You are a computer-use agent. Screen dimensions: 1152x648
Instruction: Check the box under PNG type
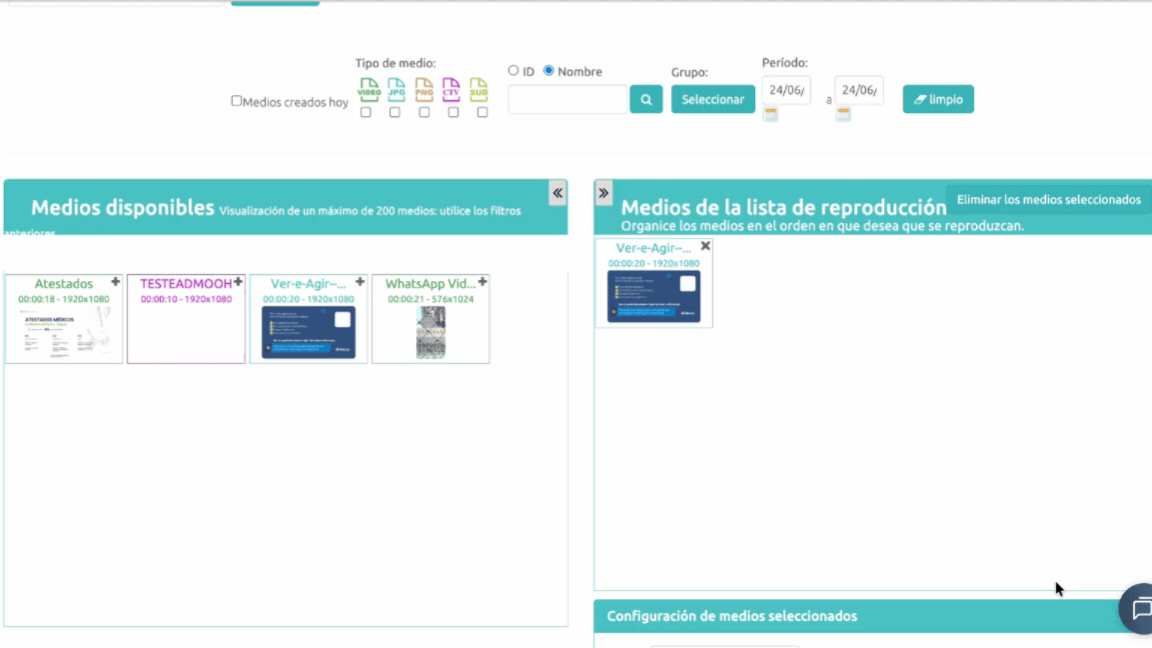pos(424,112)
